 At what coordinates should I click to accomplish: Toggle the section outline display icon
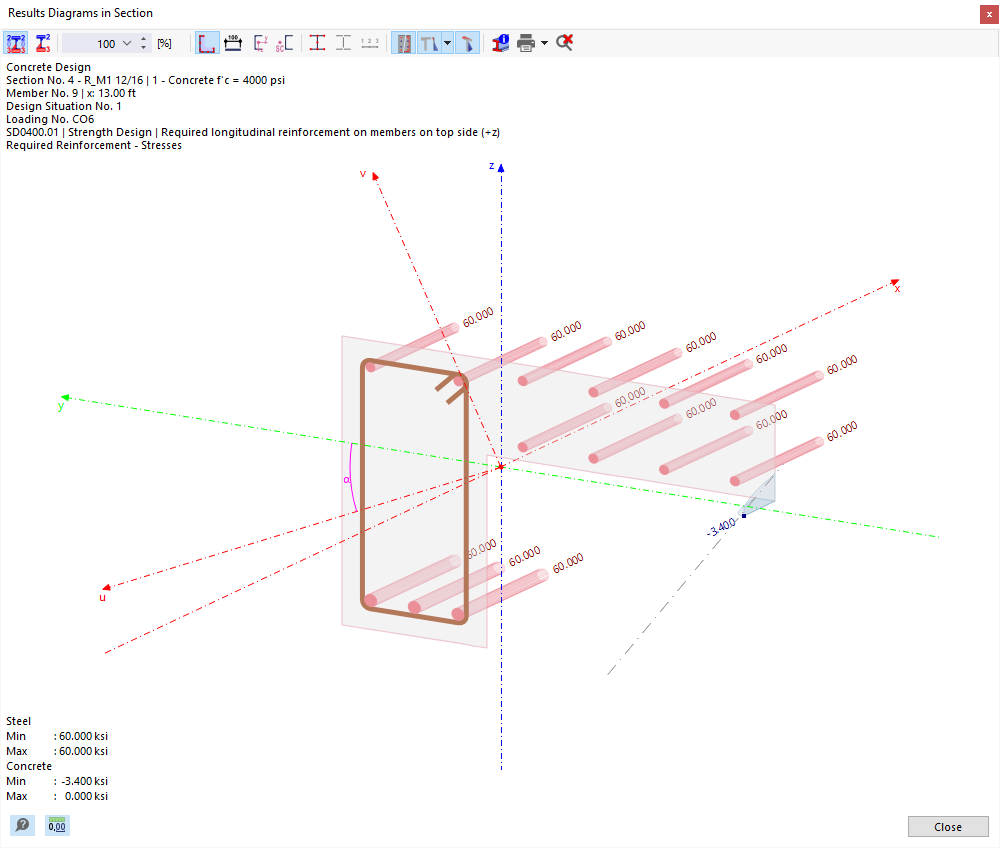(x=207, y=43)
